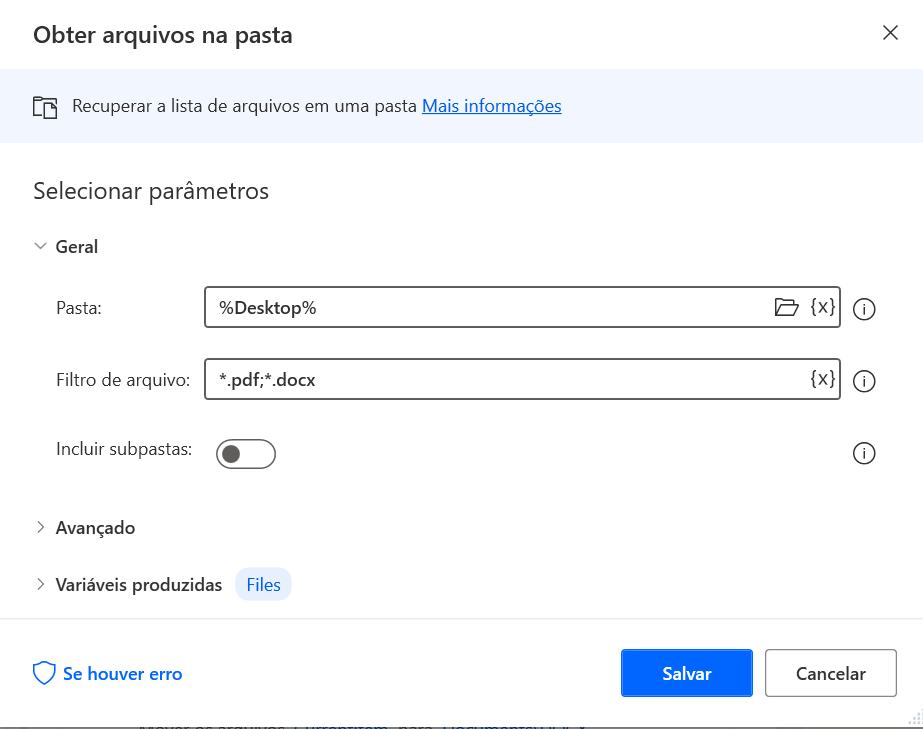Show info tooltip for Filtro de arquivo
The image size is (923, 729).
click(864, 381)
